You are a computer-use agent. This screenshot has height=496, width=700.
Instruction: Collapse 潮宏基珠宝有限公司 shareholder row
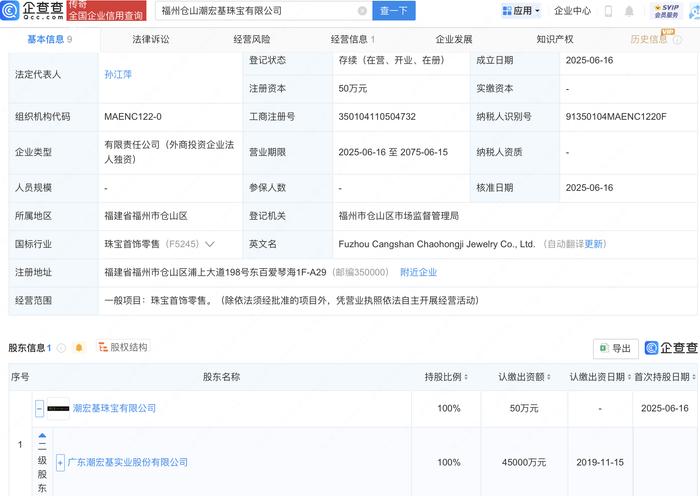coord(39,408)
